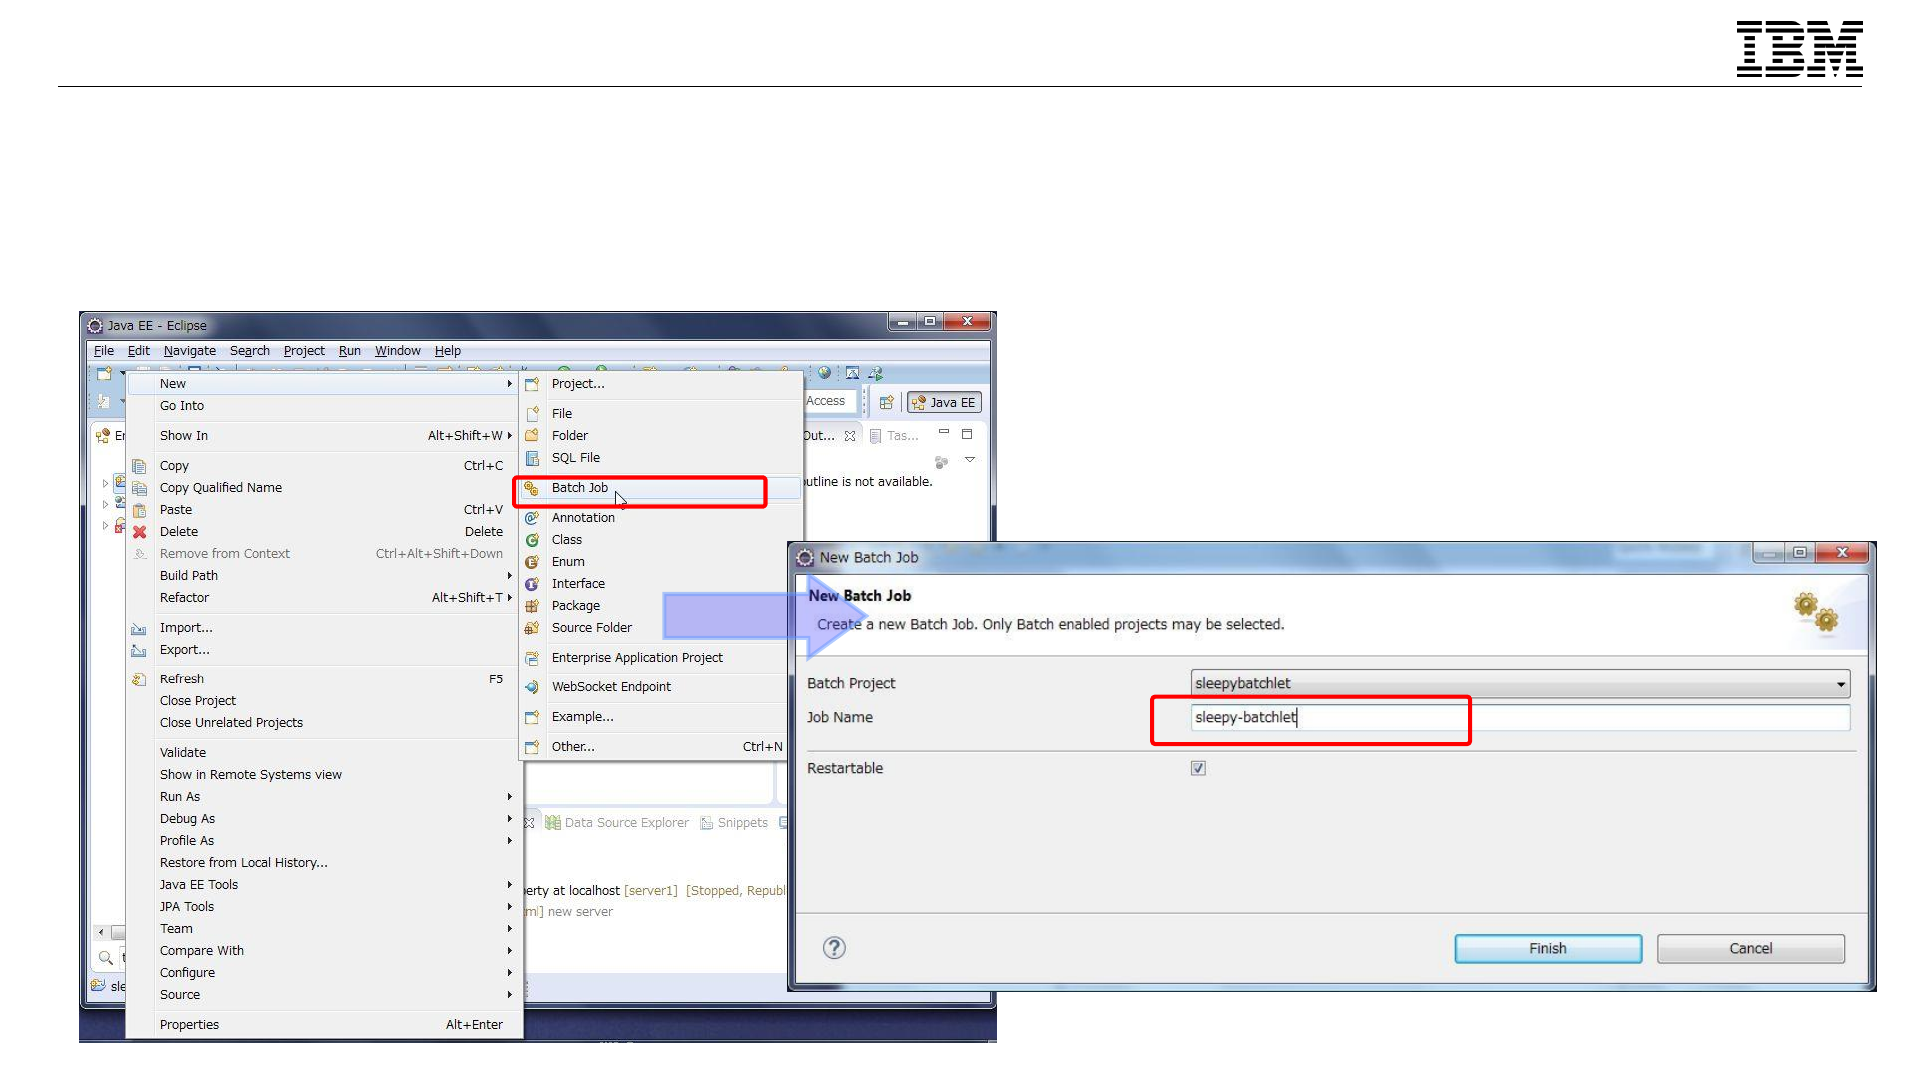1920x1080 pixels.
Task: Click into the Job Name text field
Action: [1520, 718]
